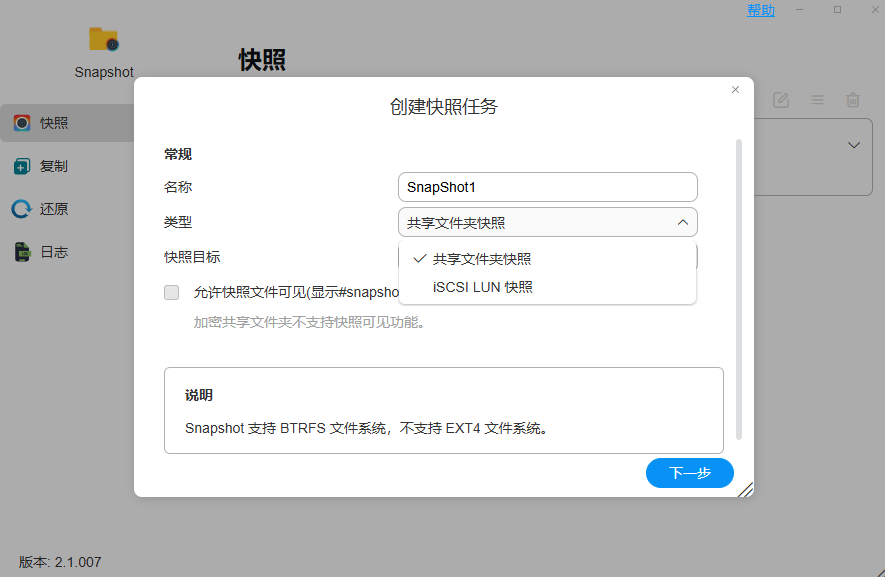Focus the 名称 field containing SnapShot1
This screenshot has width=885, height=577.
pyautogui.click(x=547, y=187)
